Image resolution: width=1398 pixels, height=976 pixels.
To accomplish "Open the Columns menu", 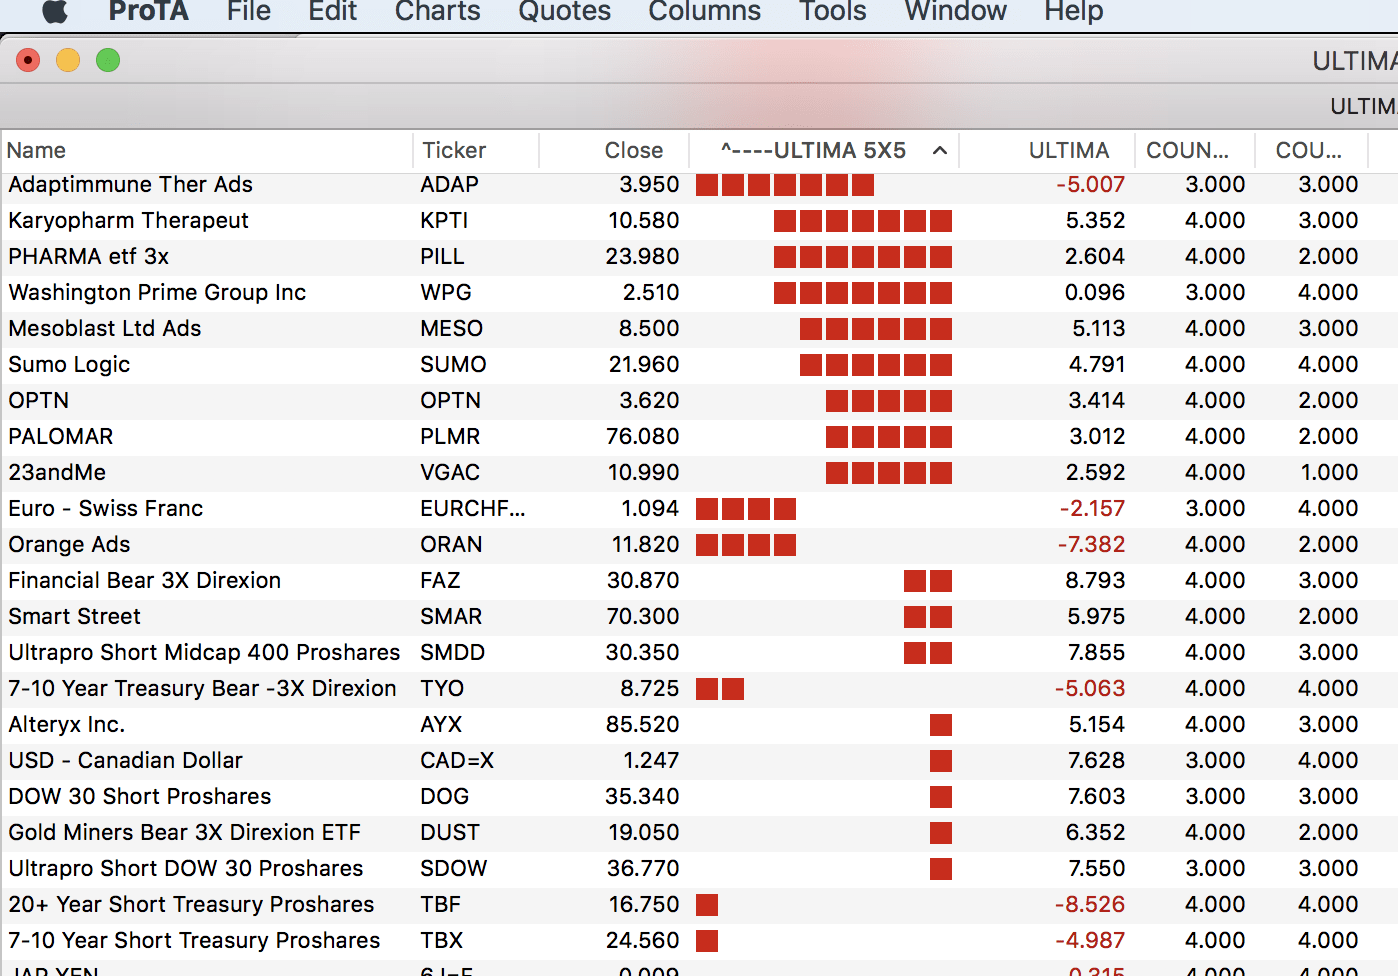I will (704, 11).
